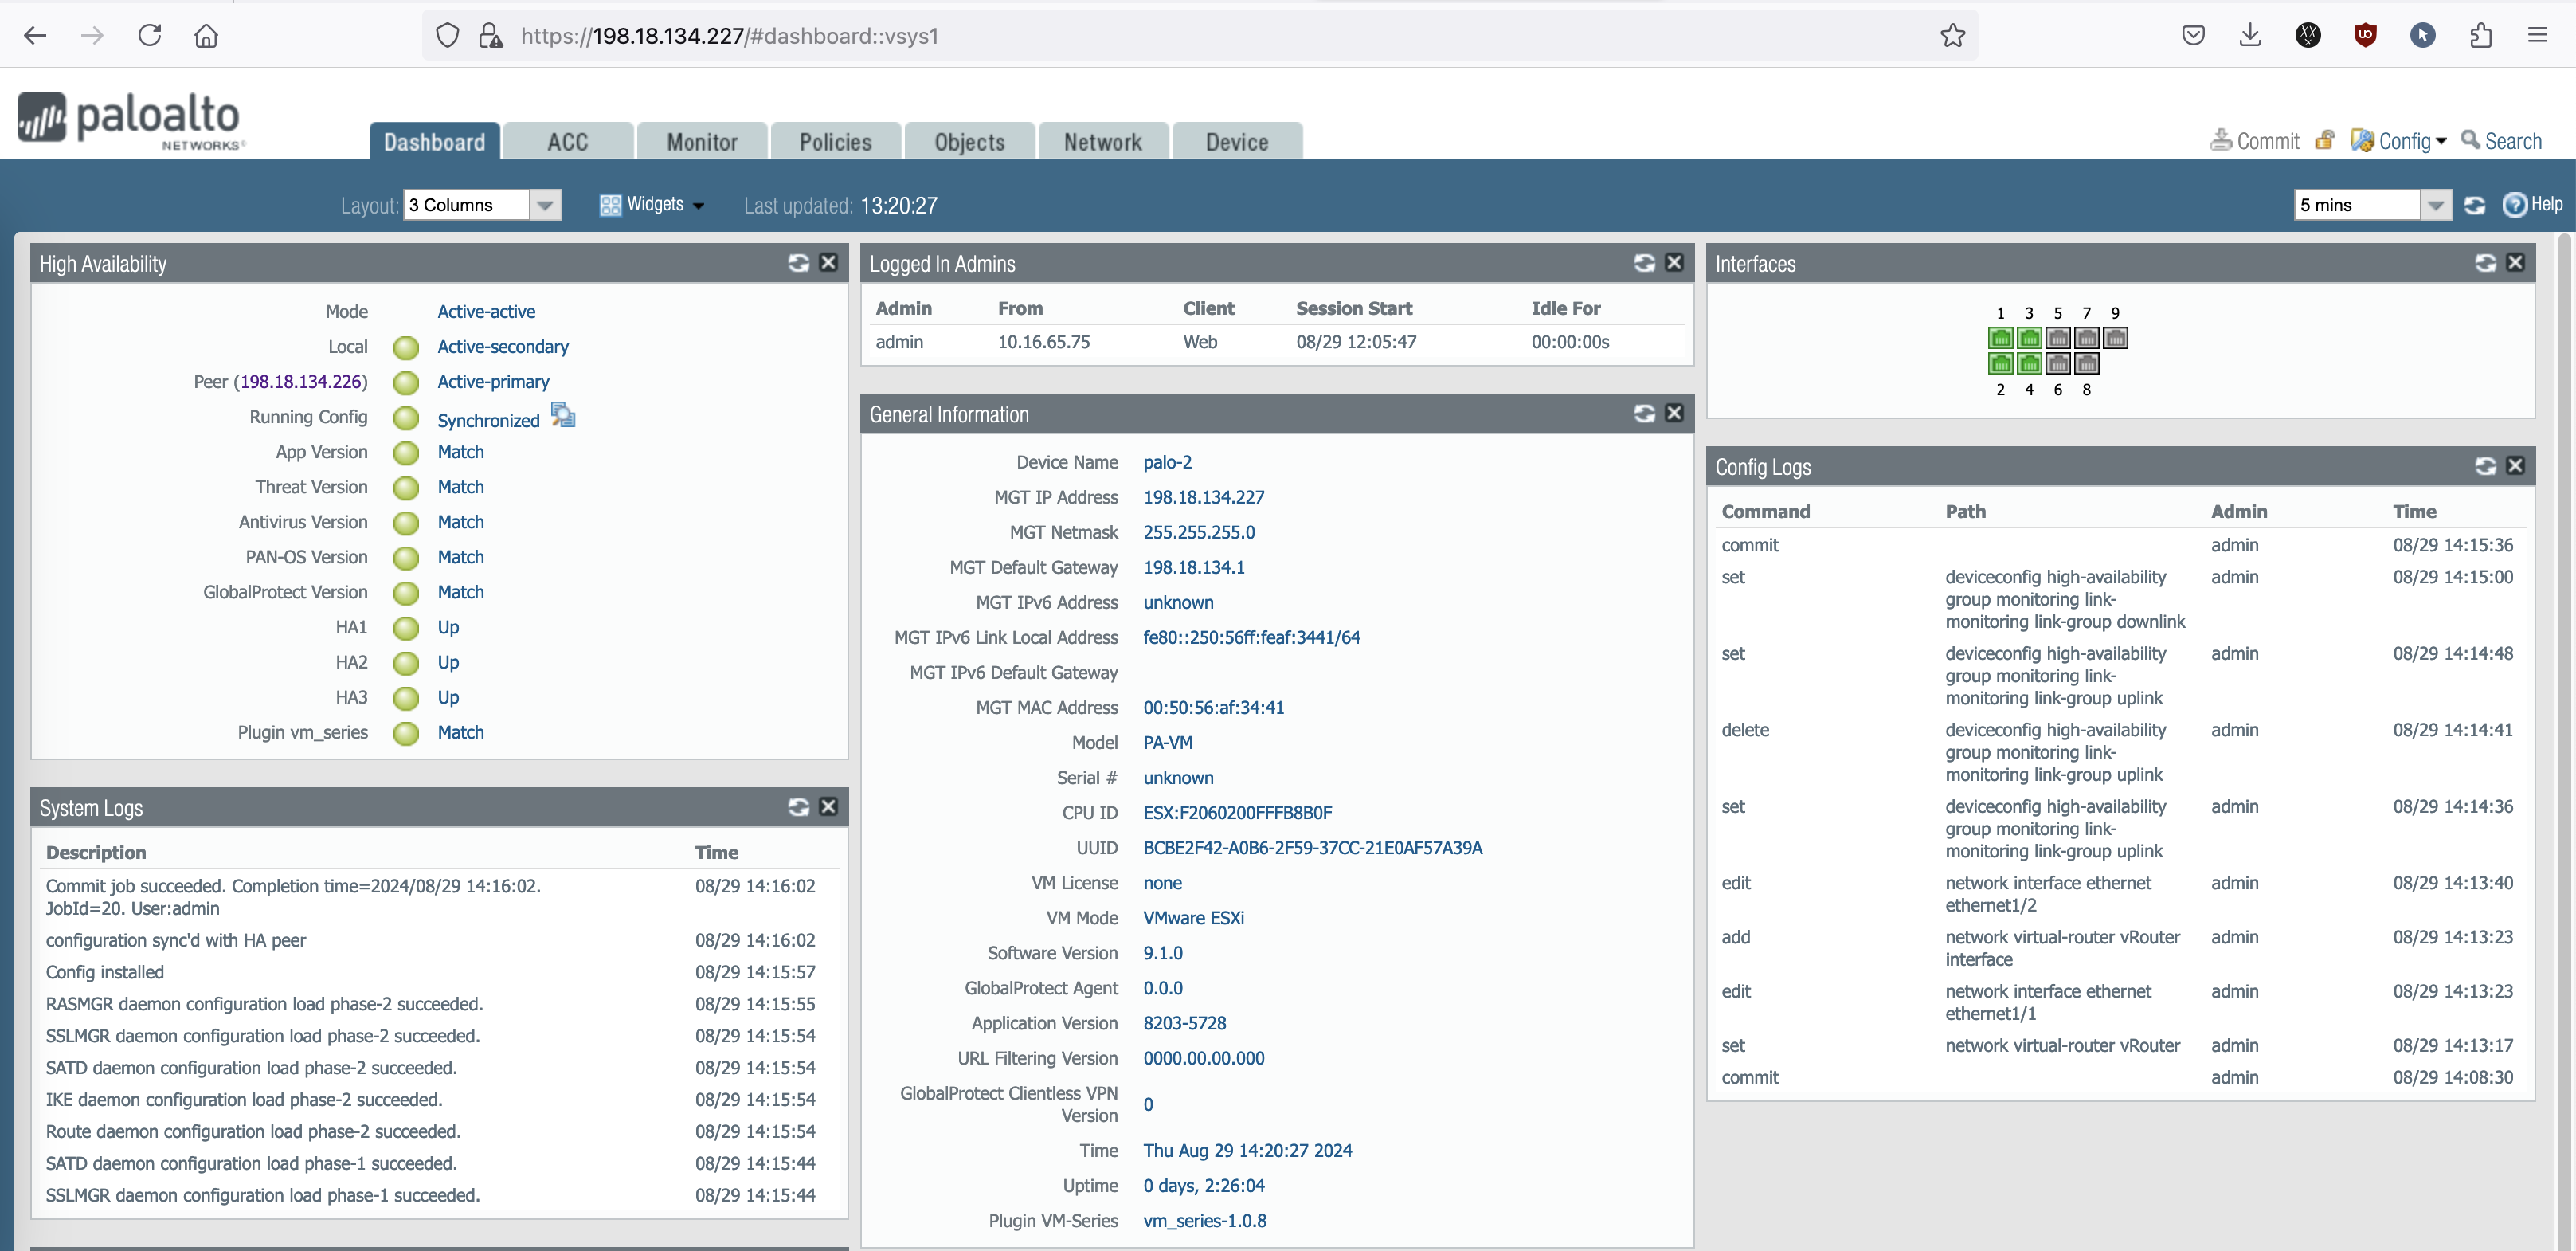This screenshot has width=2576, height=1251.
Task: Close the System Logs widget
Action: [x=828, y=806]
